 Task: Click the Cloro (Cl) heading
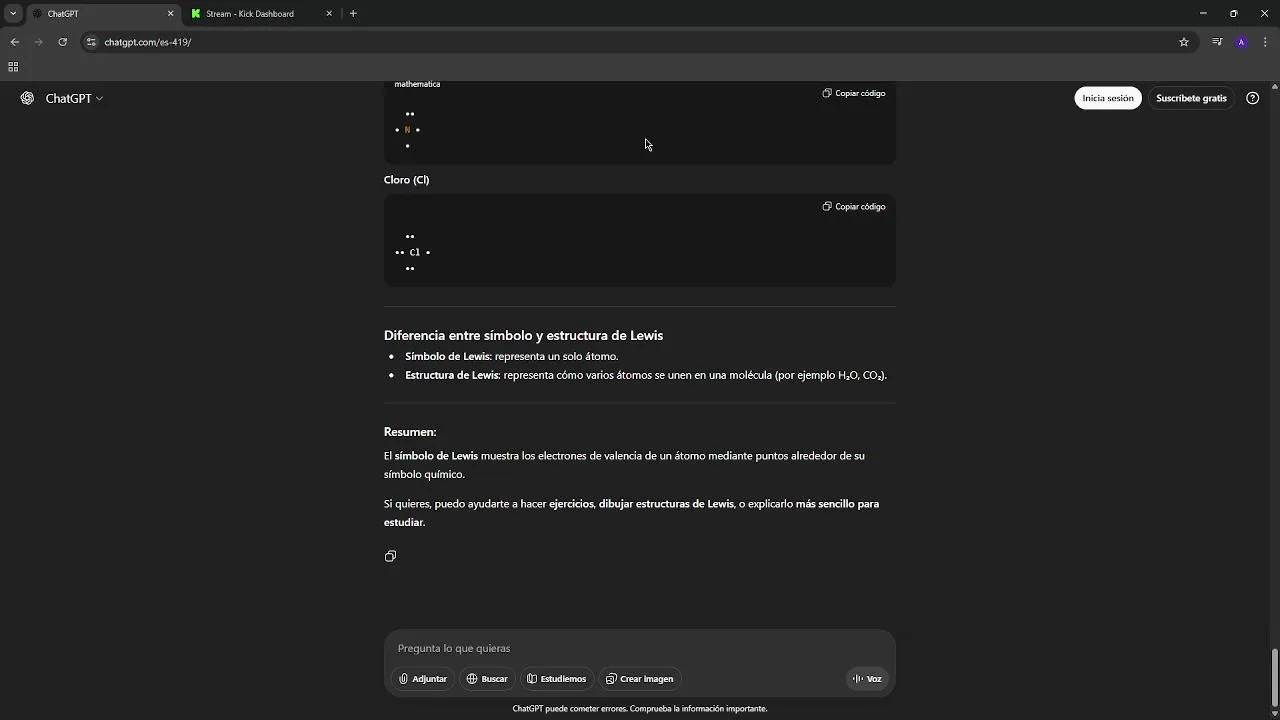coord(406,180)
